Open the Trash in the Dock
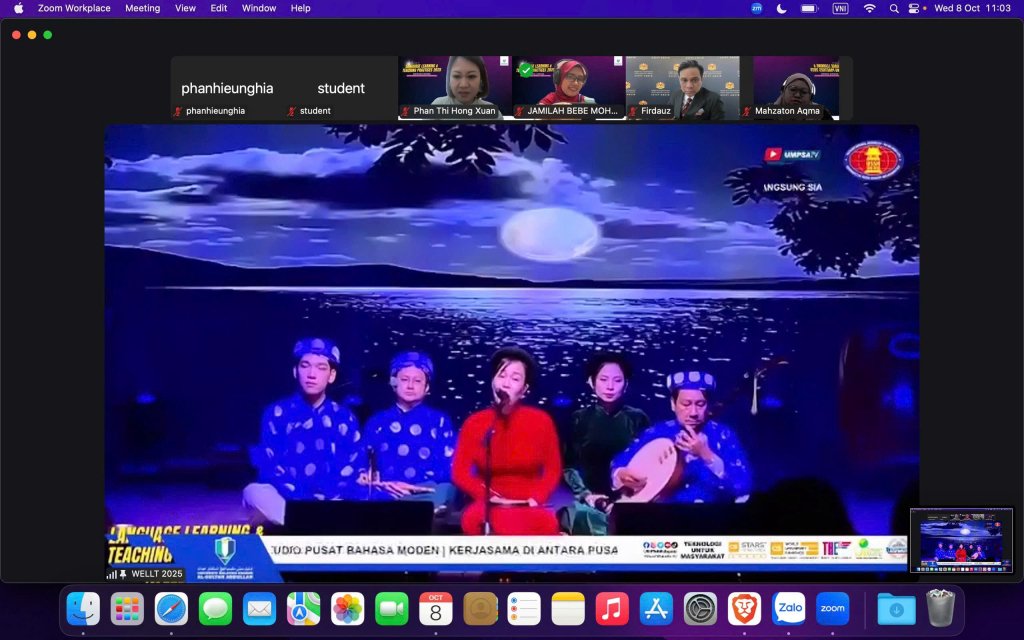1024x640 pixels. [940, 607]
